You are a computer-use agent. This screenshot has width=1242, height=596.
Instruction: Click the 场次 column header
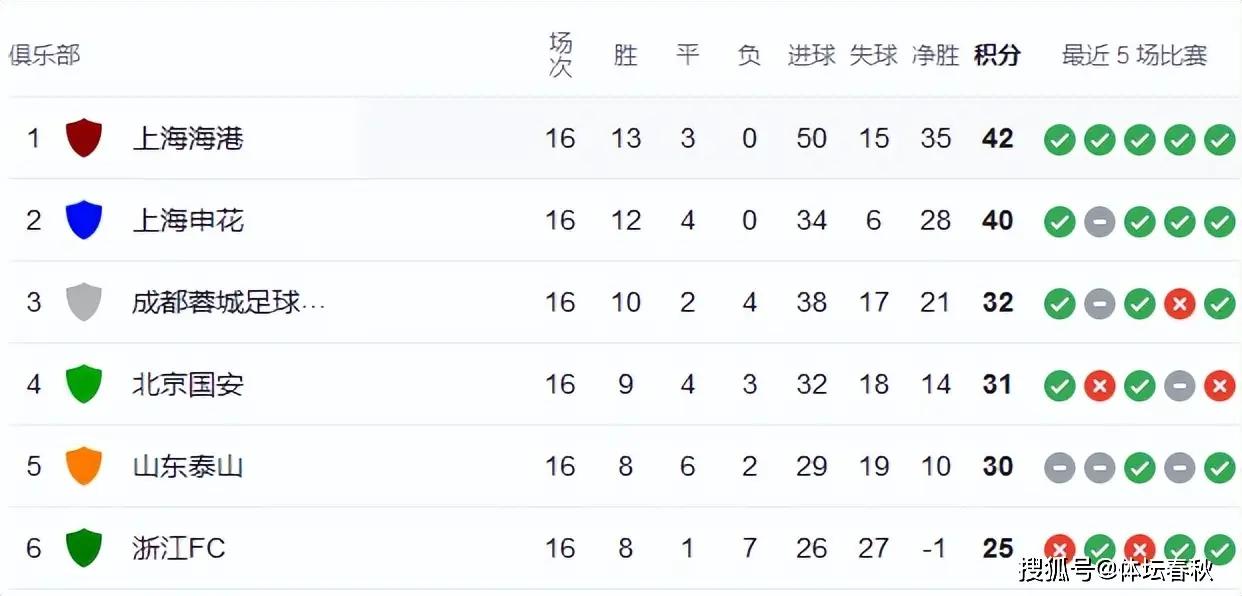pyautogui.click(x=561, y=55)
